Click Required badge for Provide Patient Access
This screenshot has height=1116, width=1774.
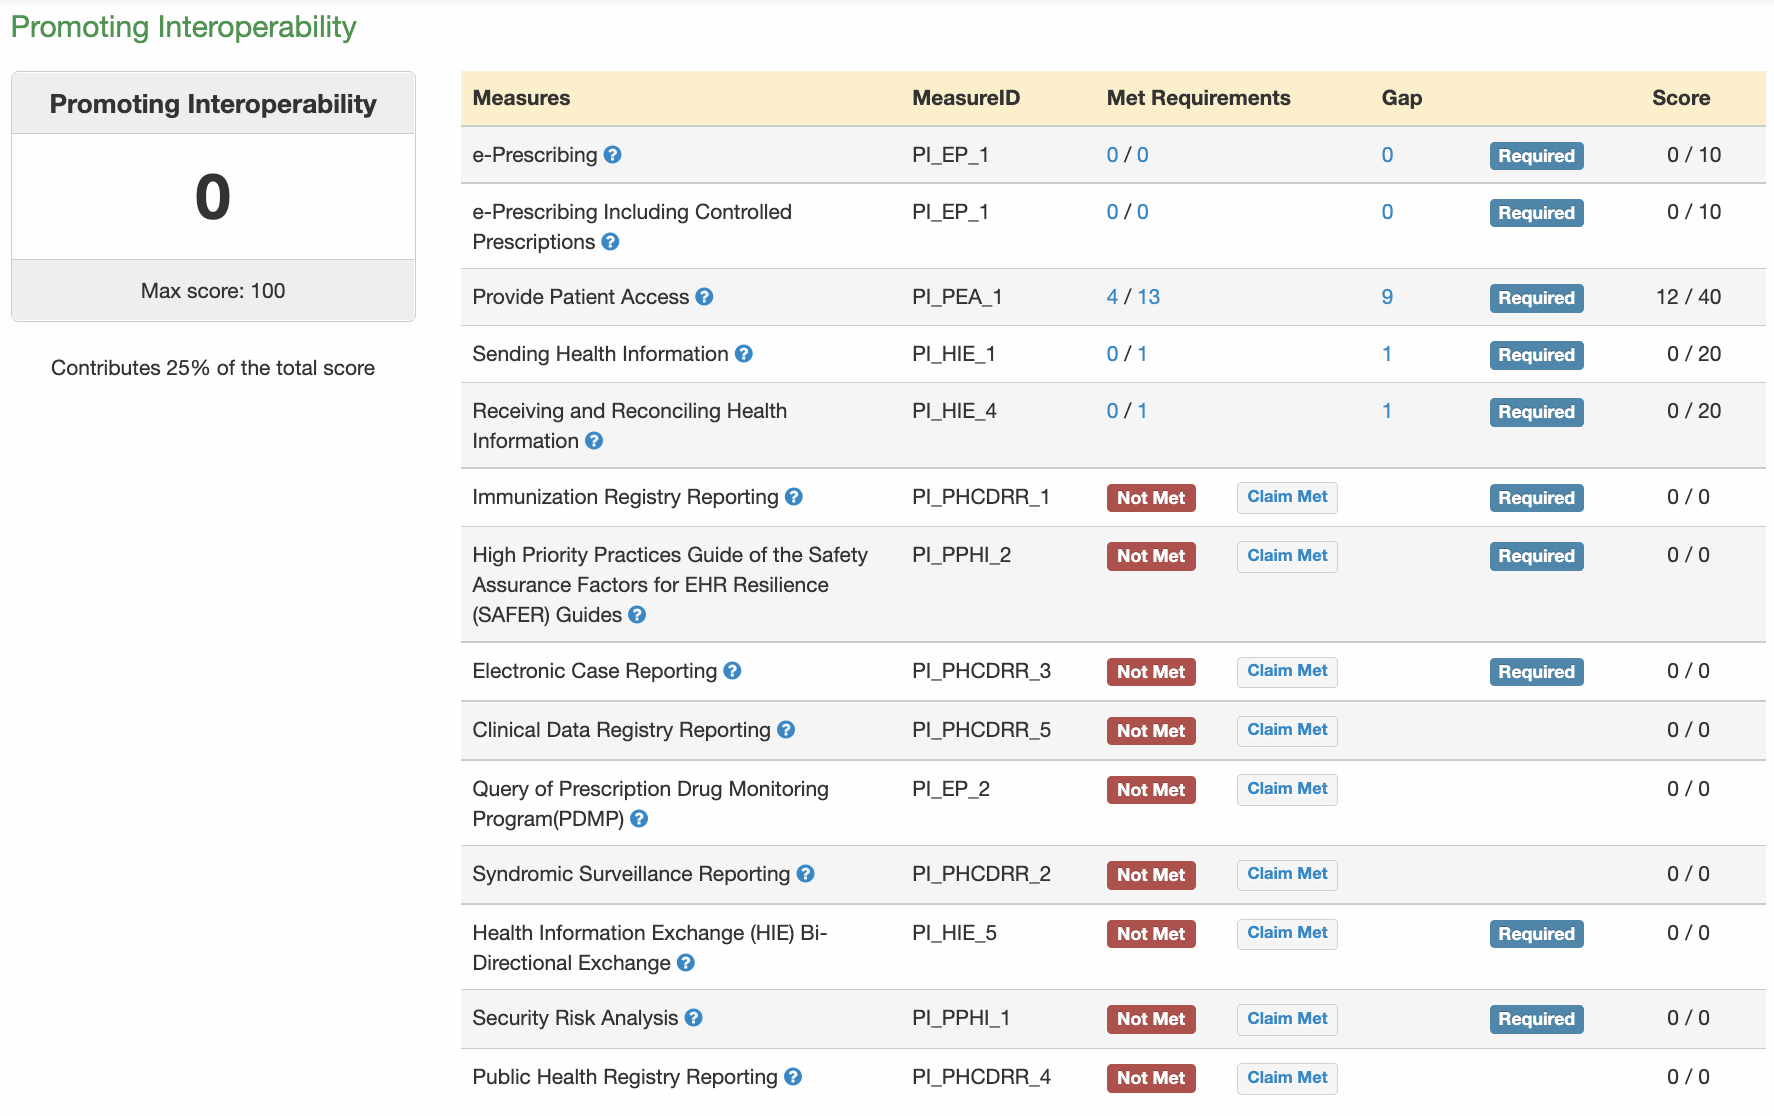[x=1536, y=298]
